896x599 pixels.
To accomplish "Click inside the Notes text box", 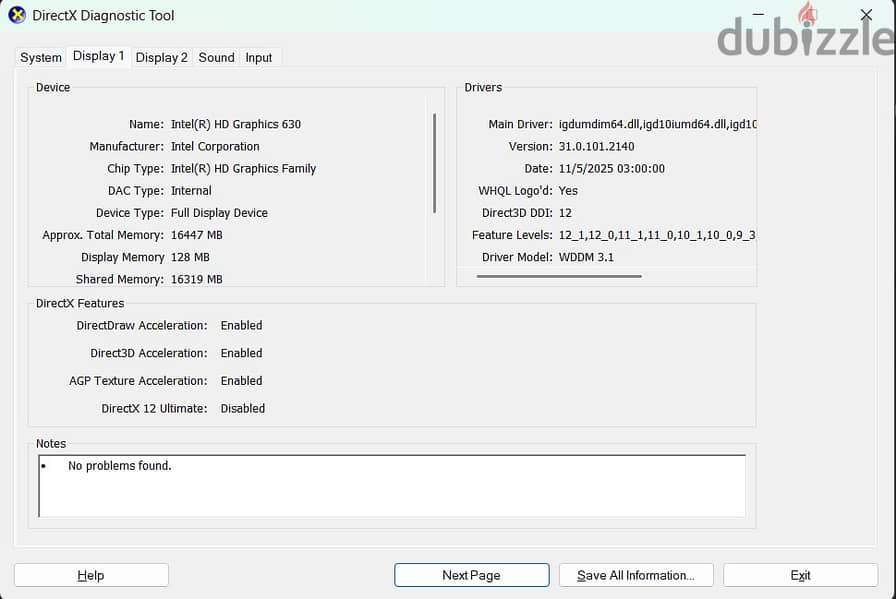I will point(392,486).
